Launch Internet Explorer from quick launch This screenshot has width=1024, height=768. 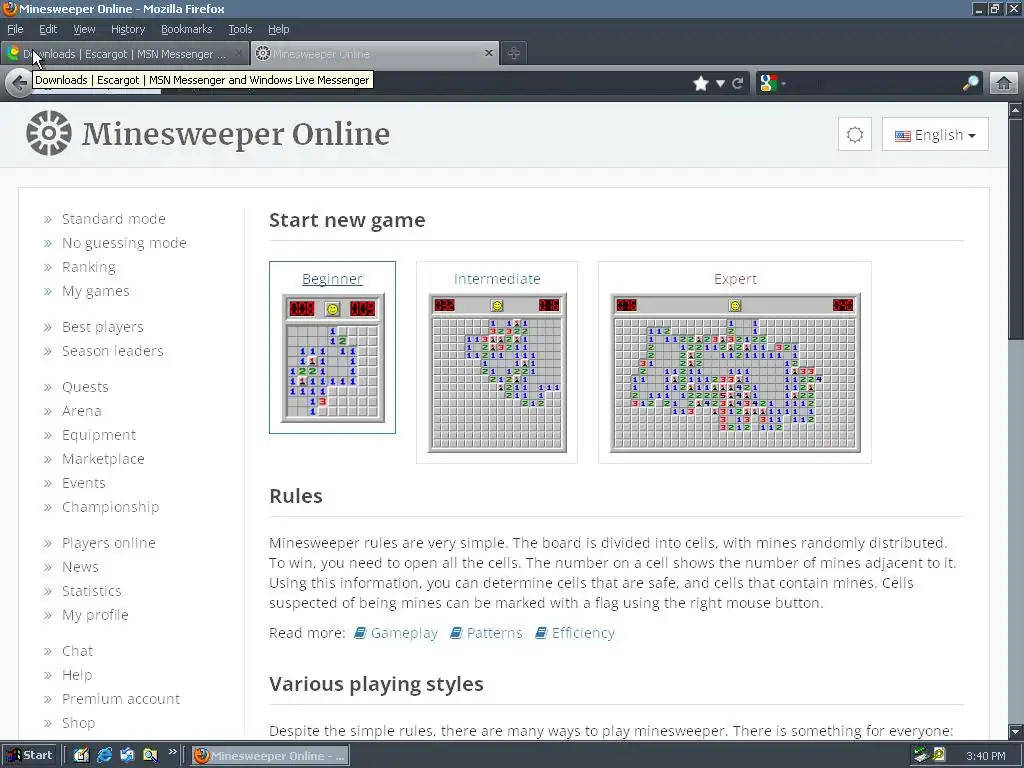[x=104, y=756]
